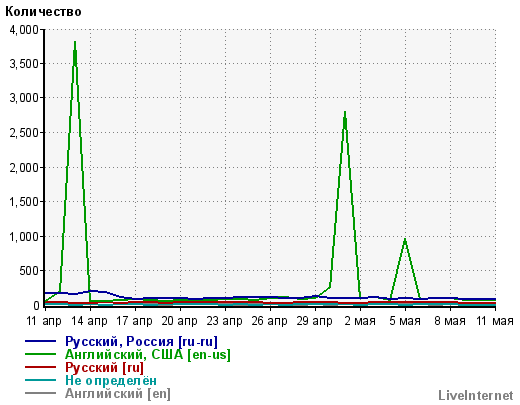Click the green peak before 2 мая
The height and width of the screenshot is (405, 520).
345,112
